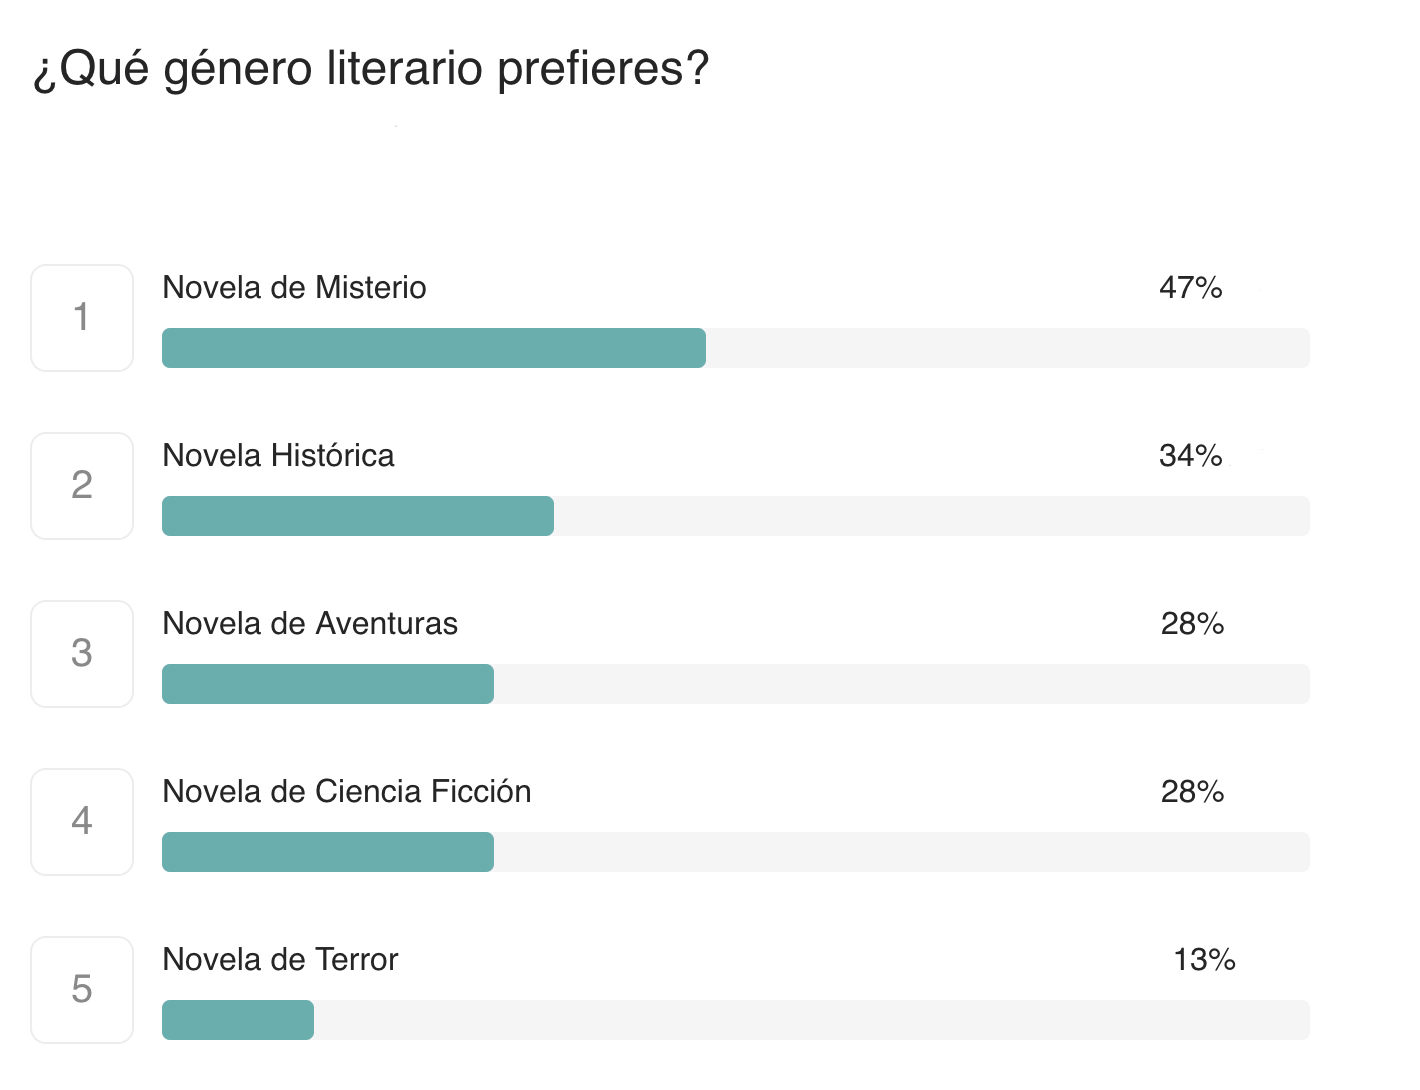Click the rank 3 number box
1420x1090 pixels.
click(82, 654)
